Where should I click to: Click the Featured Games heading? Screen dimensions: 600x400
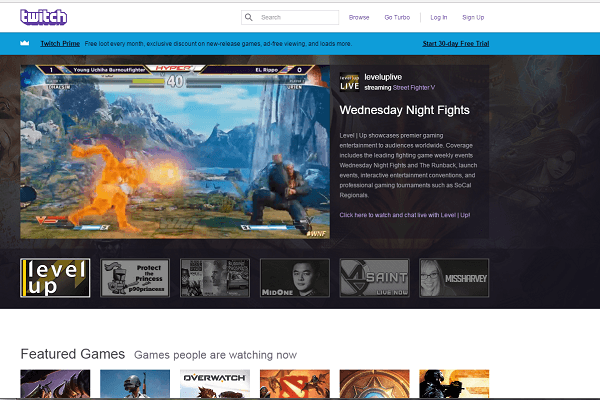click(73, 354)
